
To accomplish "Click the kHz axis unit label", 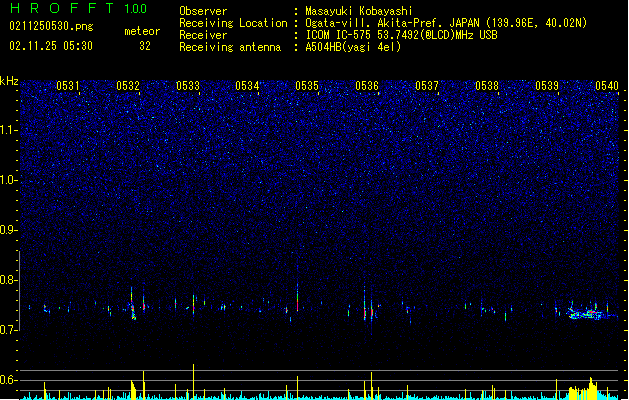I will [9, 81].
